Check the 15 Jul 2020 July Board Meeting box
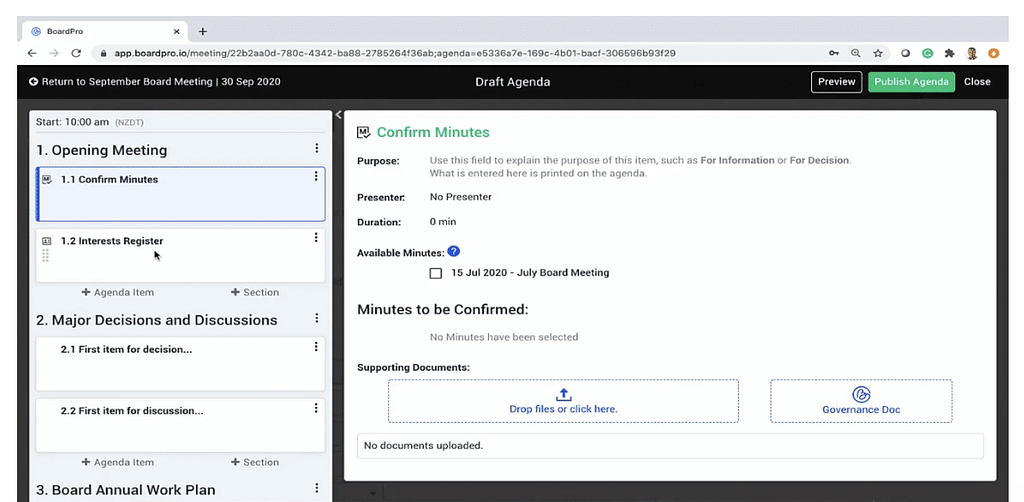This screenshot has height=502, width=1024. tap(436, 273)
